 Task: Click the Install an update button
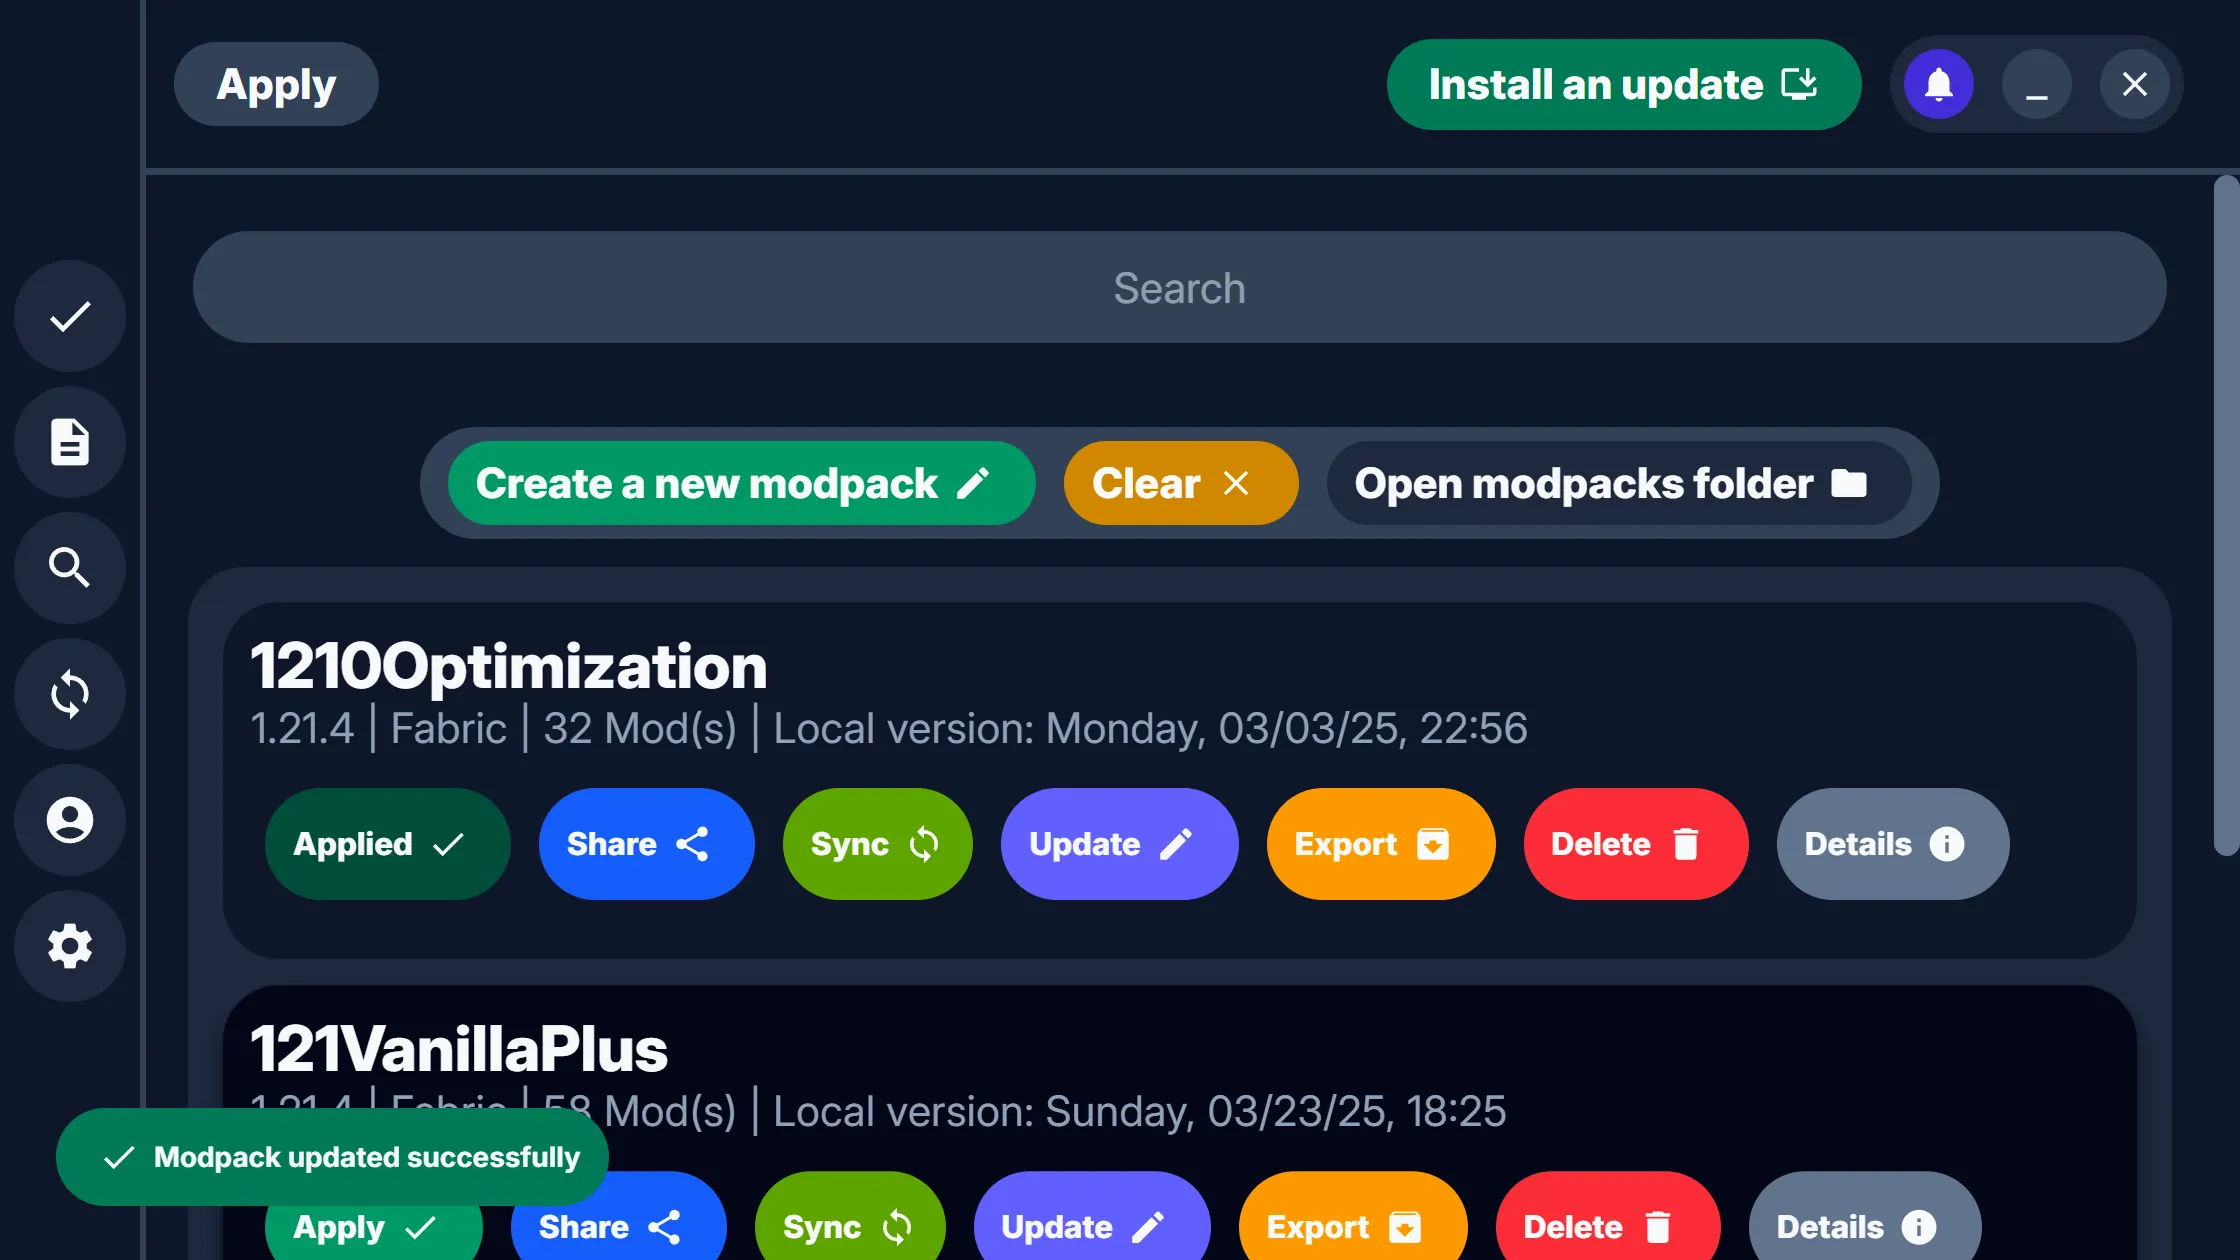click(1623, 85)
